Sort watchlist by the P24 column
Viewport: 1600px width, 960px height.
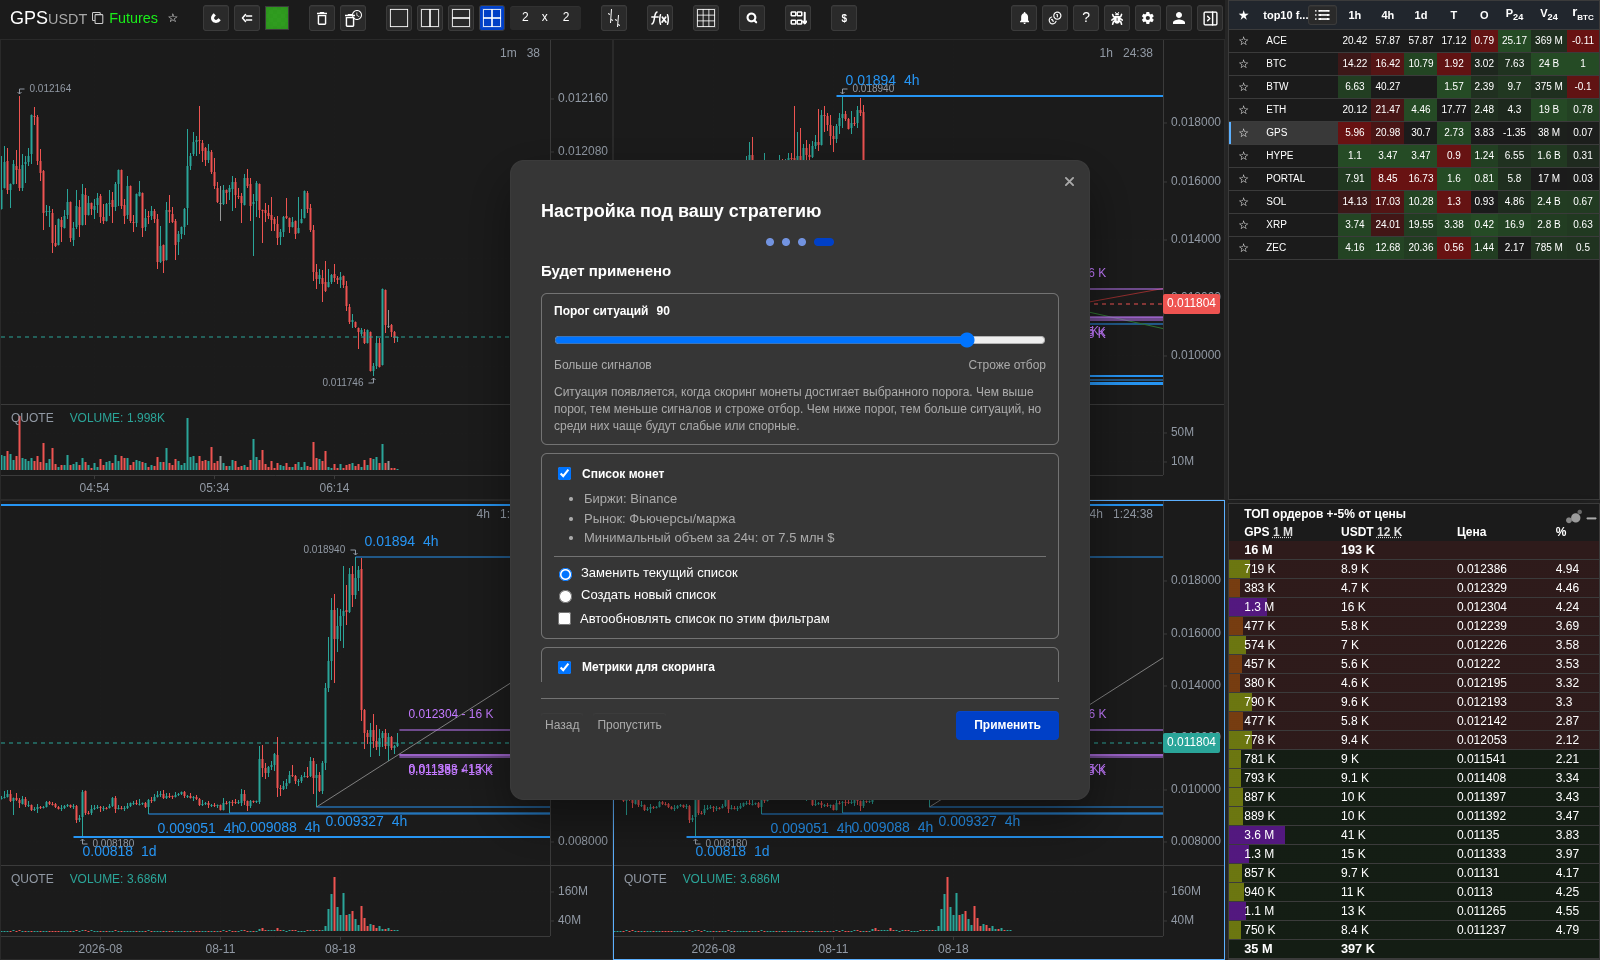coord(1514,15)
